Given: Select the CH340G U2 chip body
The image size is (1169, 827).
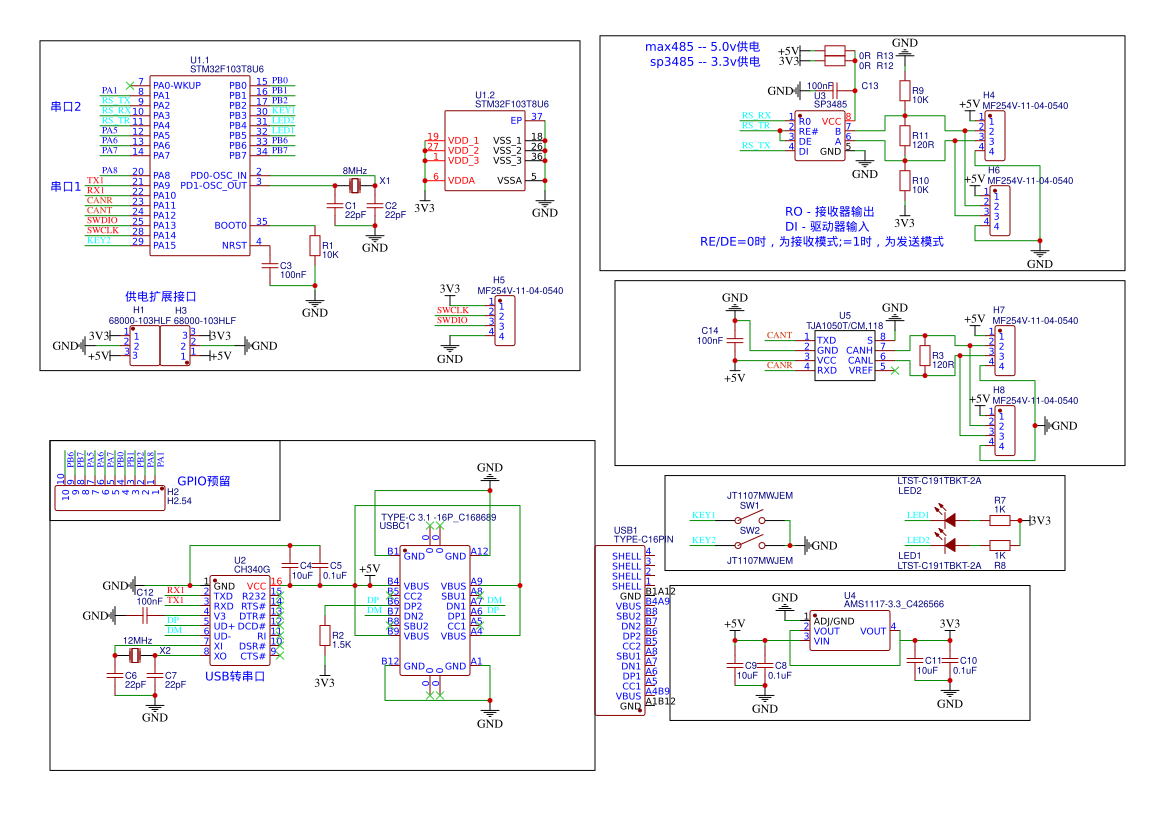Looking at the screenshot, I should click(240, 621).
